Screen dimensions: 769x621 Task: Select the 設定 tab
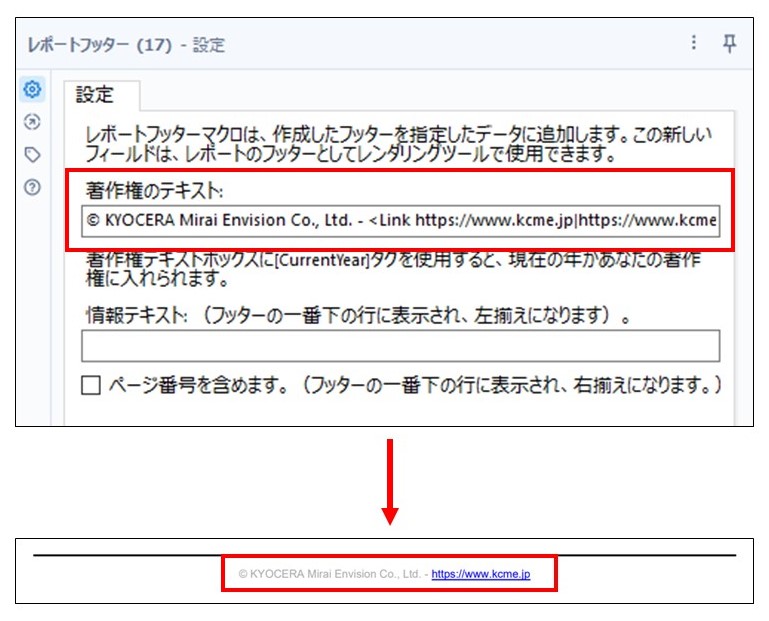point(96,95)
